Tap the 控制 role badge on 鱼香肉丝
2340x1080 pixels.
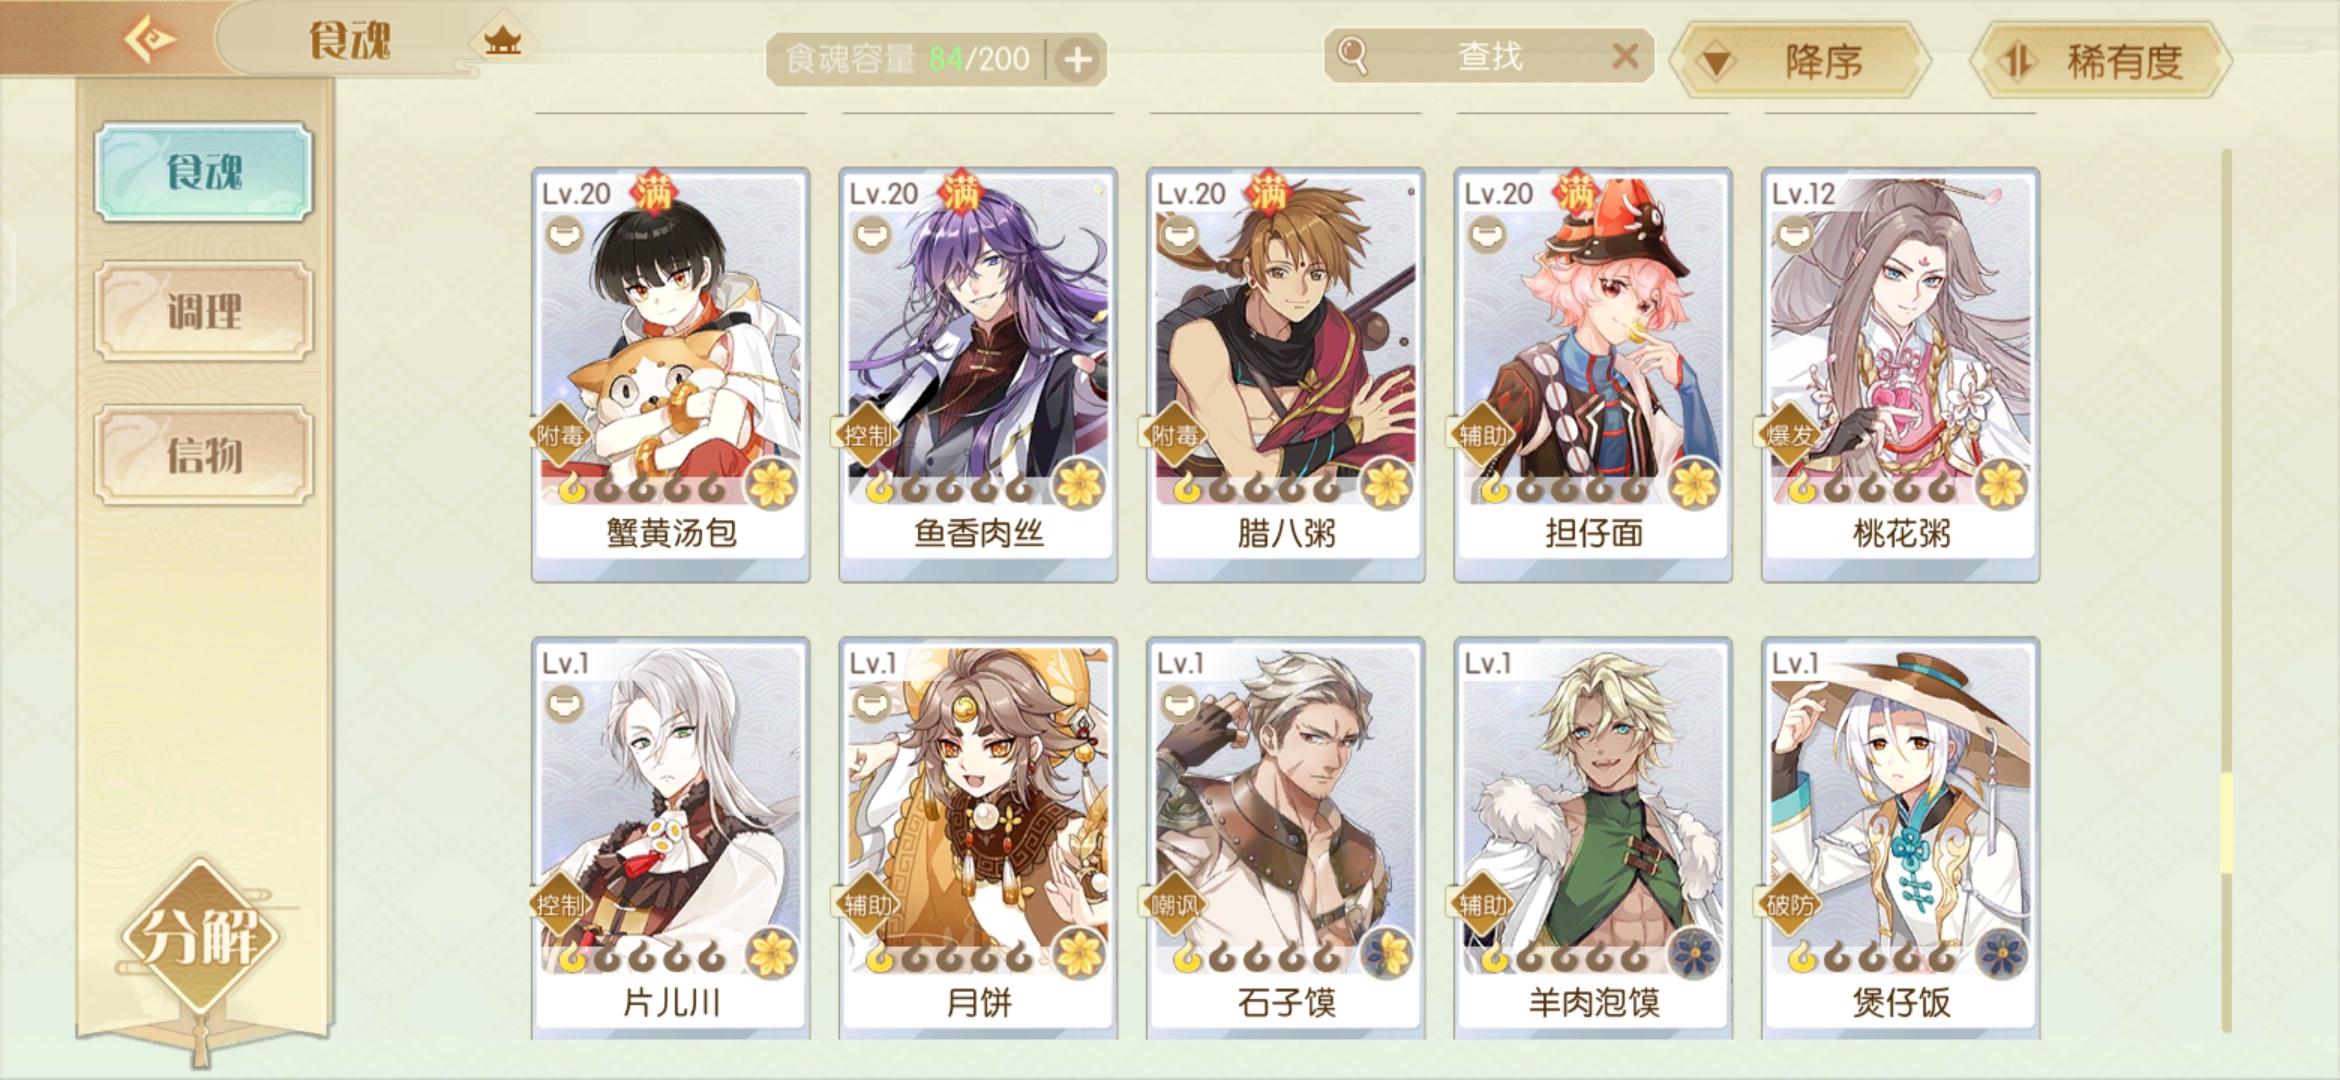pos(864,435)
